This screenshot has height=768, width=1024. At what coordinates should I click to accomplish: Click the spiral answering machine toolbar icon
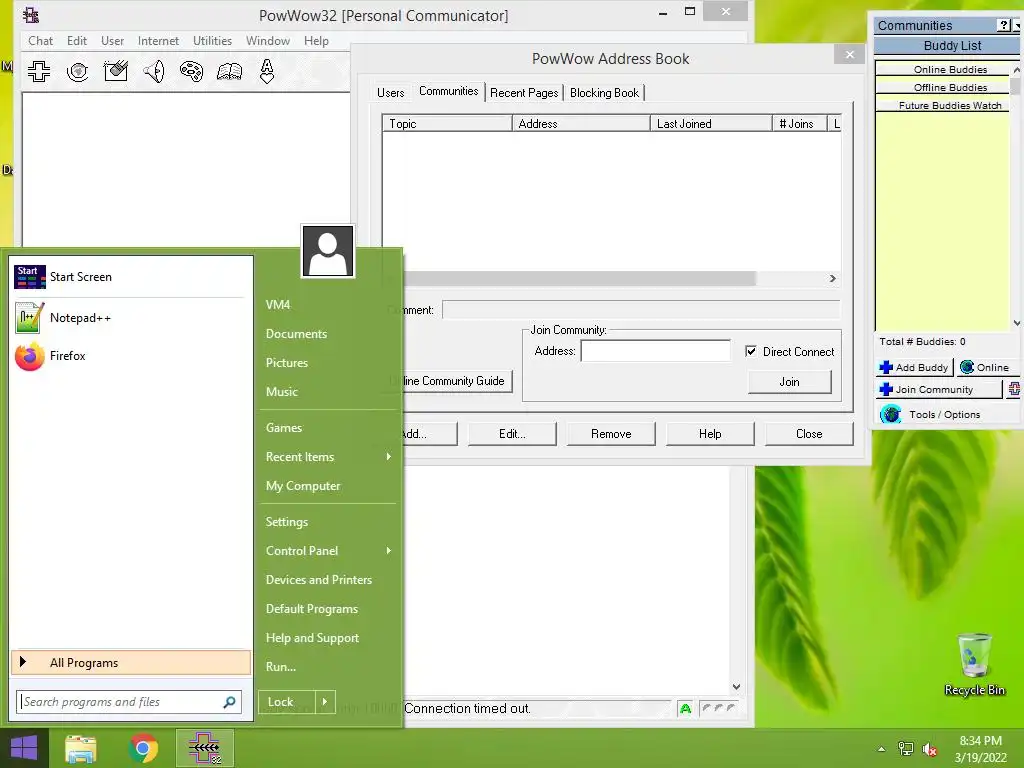coord(78,71)
